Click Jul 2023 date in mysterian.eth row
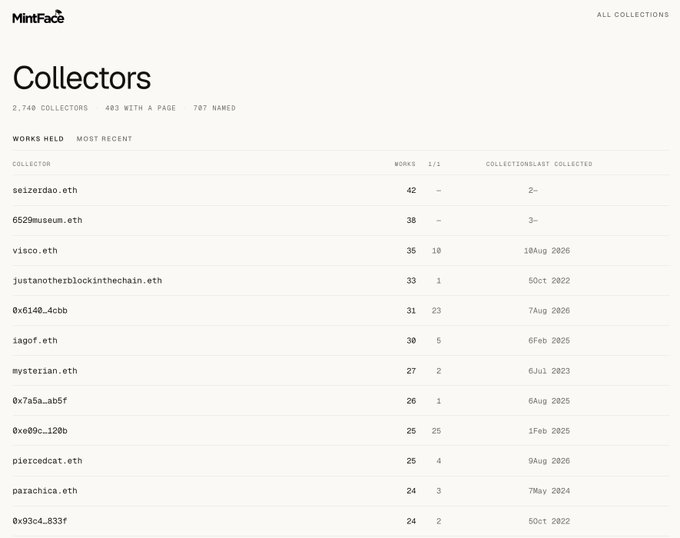Image resolution: width=680 pixels, height=538 pixels. 552,371
